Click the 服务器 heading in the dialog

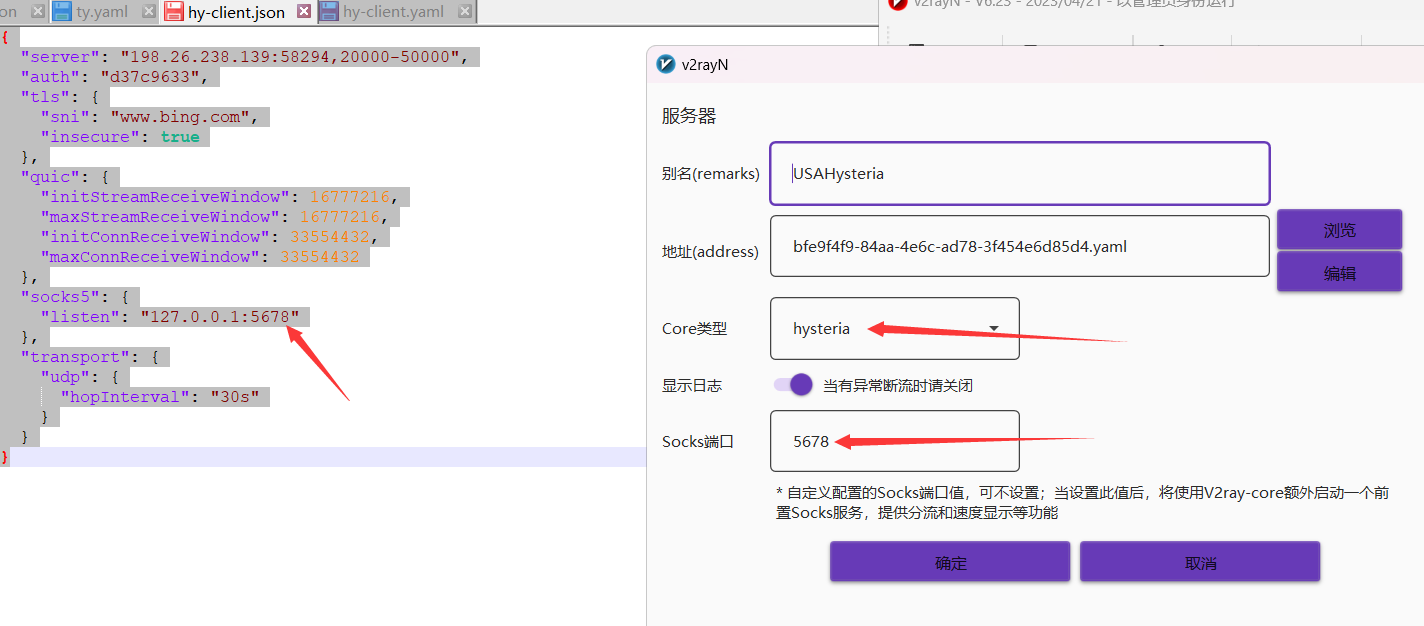click(x=689, y=116)
